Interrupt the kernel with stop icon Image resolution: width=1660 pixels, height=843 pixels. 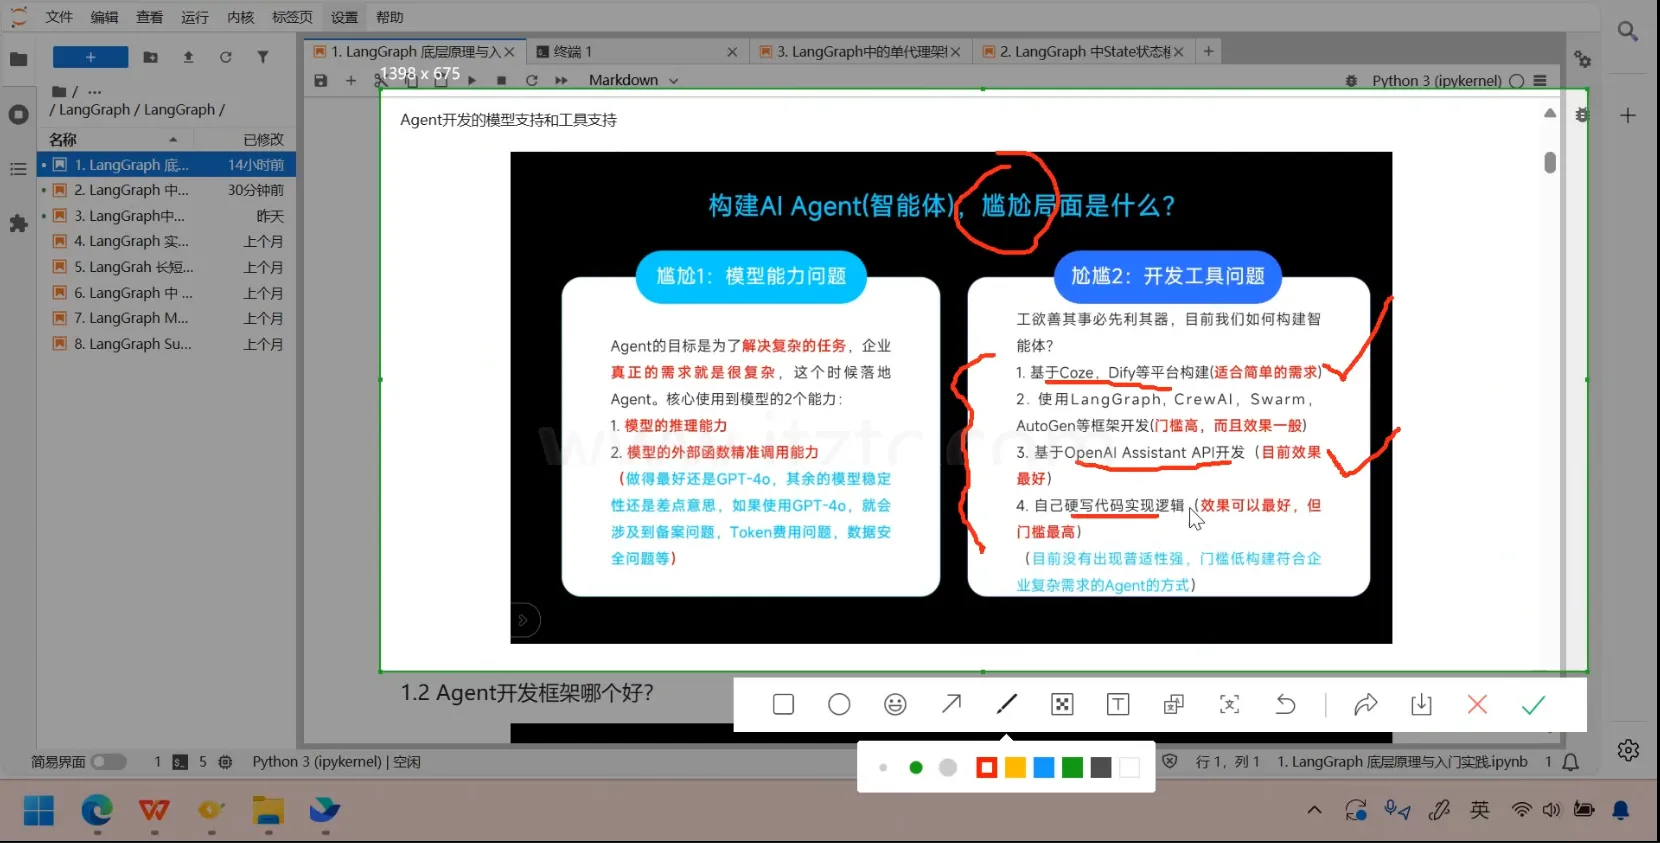(x=502, y=80)
